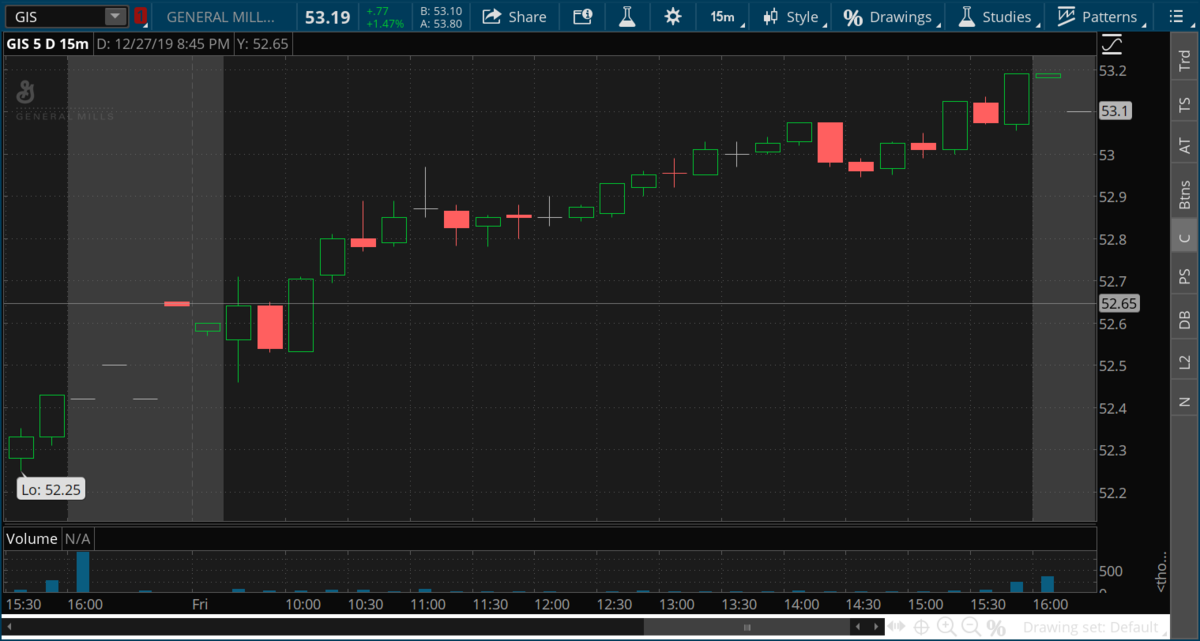1200x641 pixels.
Task: Click the red alert icon beside the symbol box
Action: pos(141,16)
